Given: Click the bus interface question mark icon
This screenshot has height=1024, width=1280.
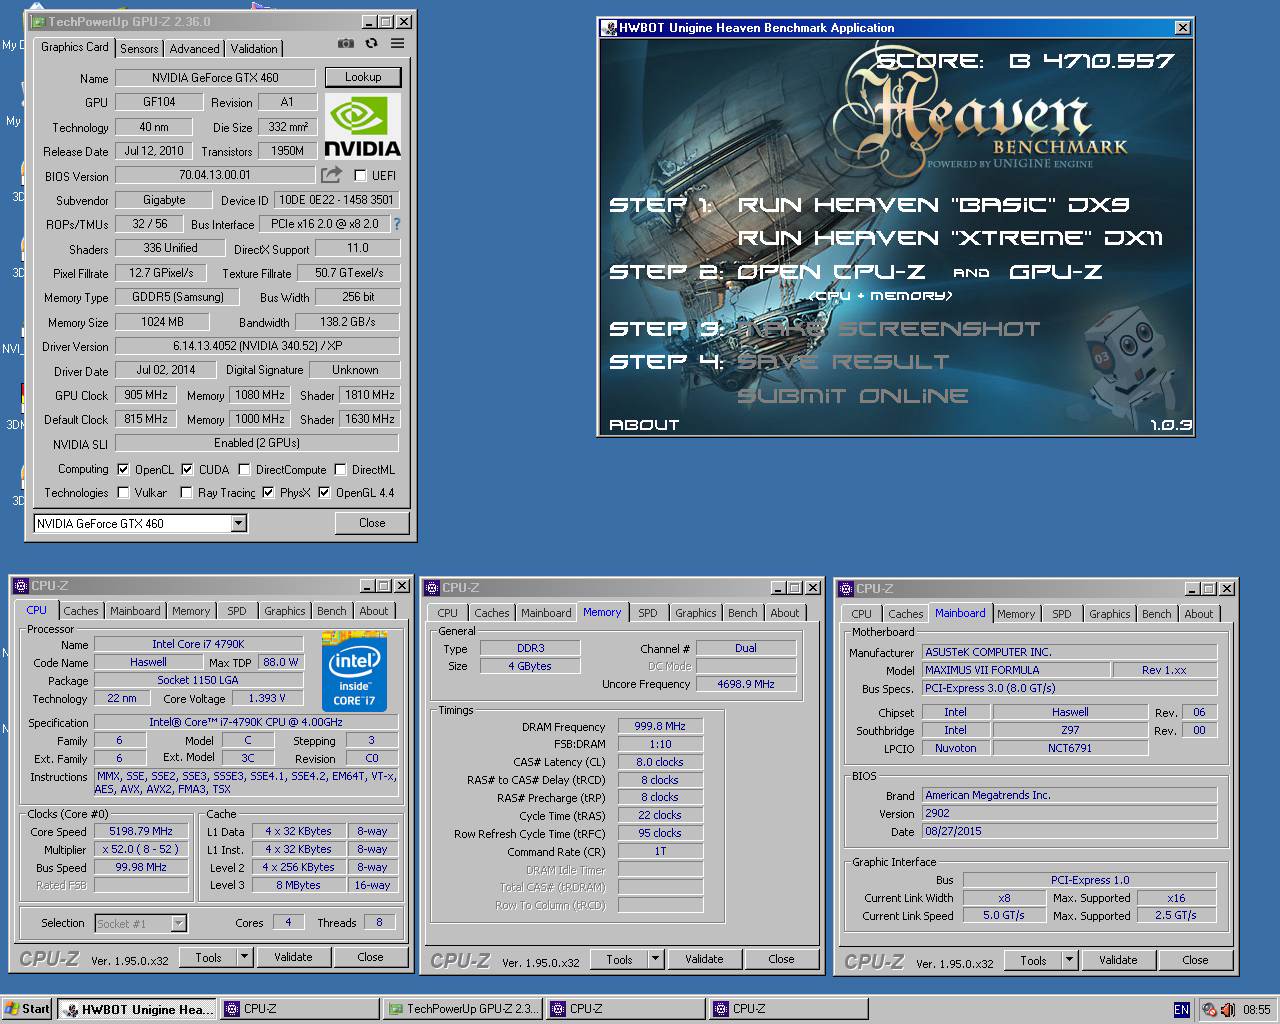Looking at the screenshot, I should pos(396,224).
